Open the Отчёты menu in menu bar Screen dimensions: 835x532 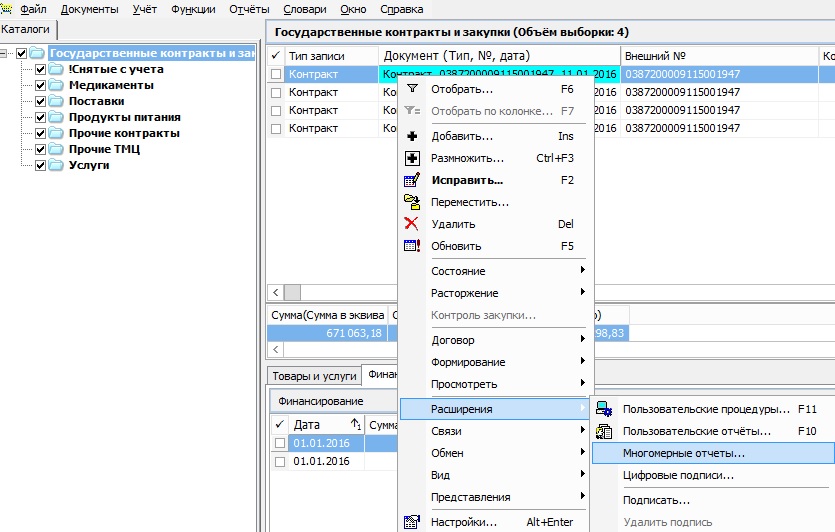(x=248, y=9)
